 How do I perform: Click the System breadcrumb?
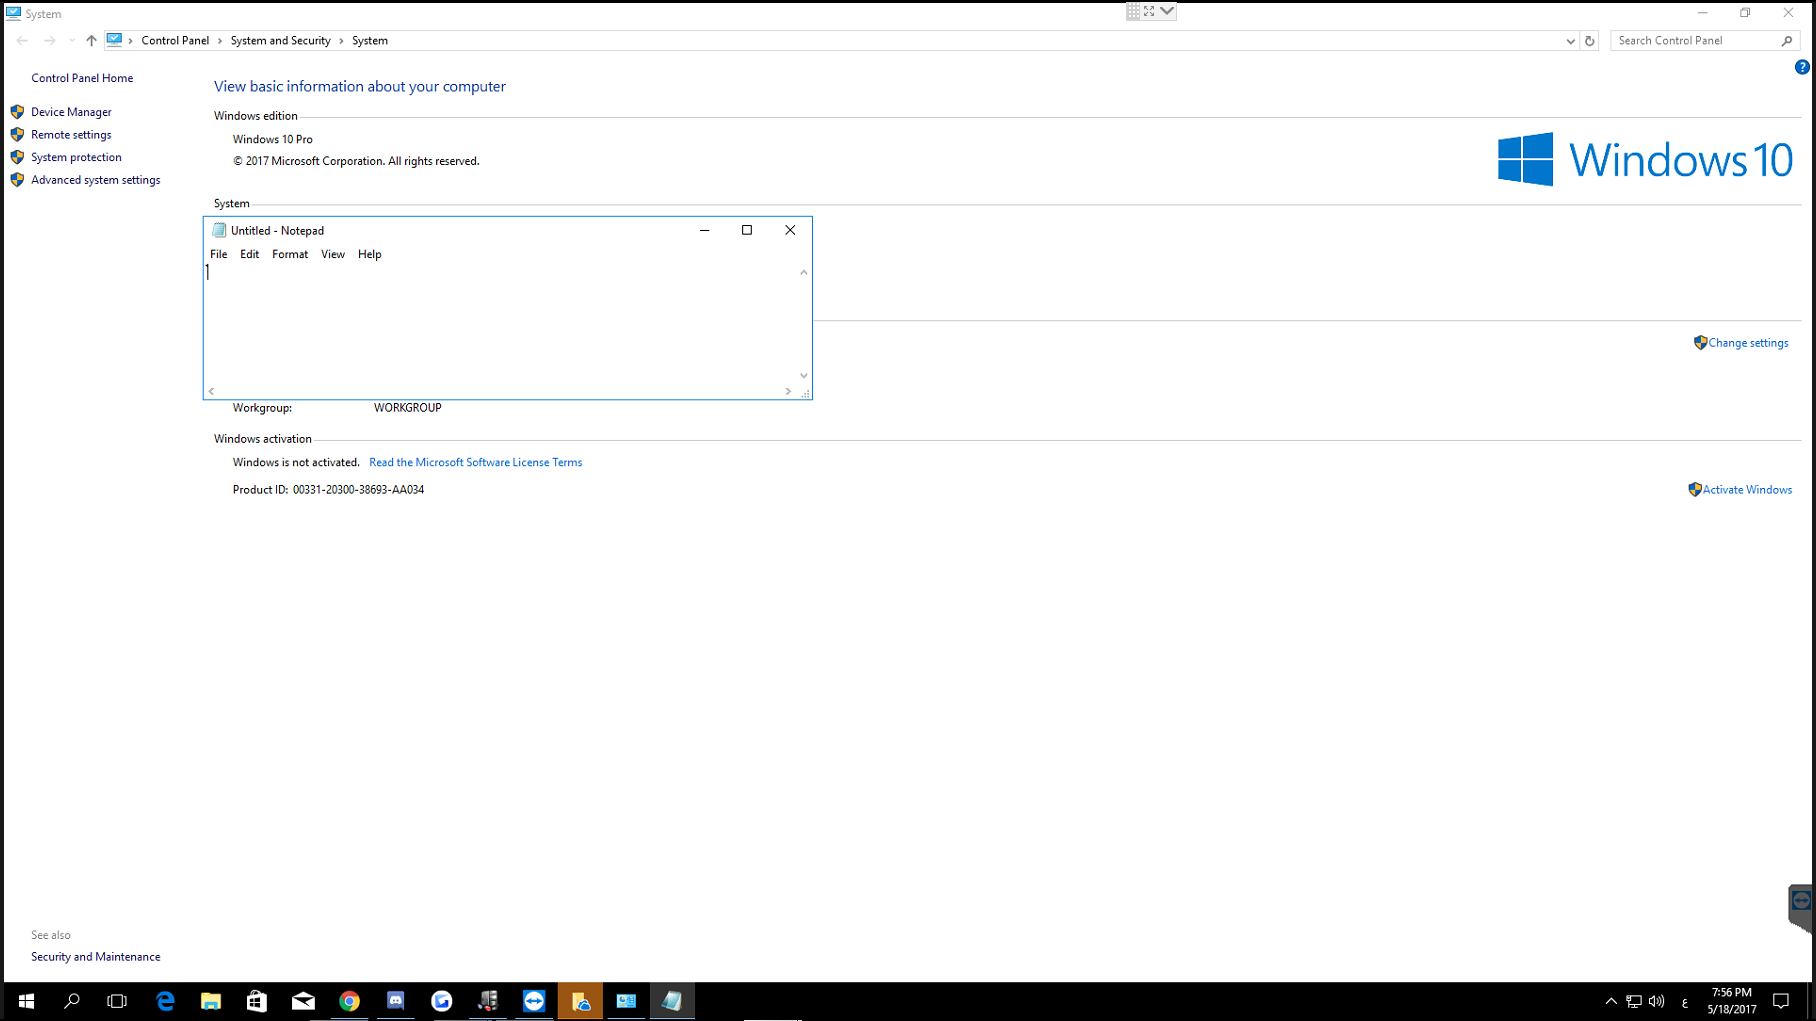370,41
